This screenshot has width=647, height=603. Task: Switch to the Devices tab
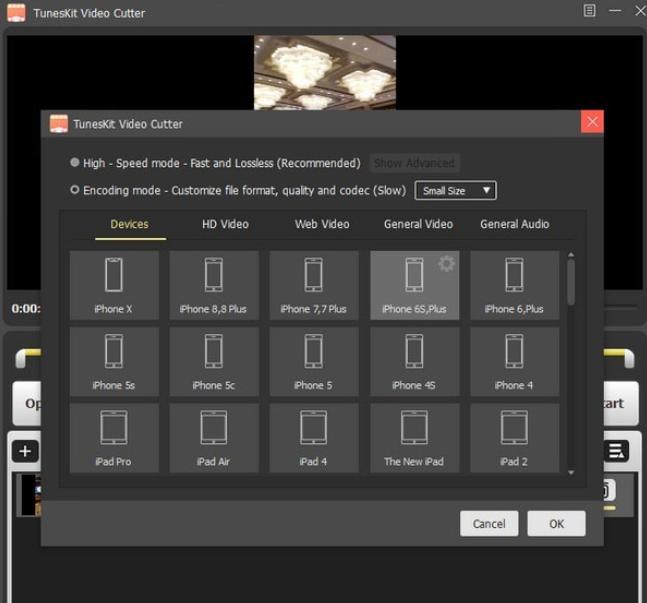pyautogui.click(x=130, y=224)
